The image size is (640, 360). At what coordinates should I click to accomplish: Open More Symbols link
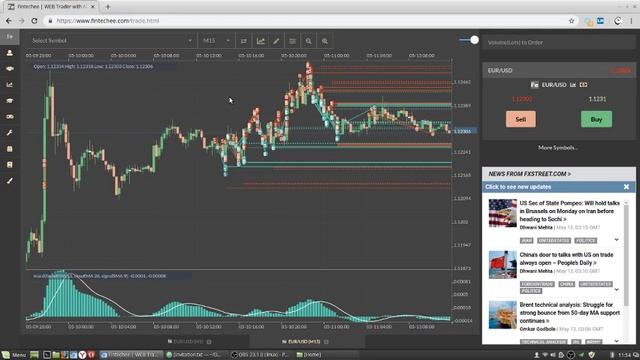coord(558,148)
